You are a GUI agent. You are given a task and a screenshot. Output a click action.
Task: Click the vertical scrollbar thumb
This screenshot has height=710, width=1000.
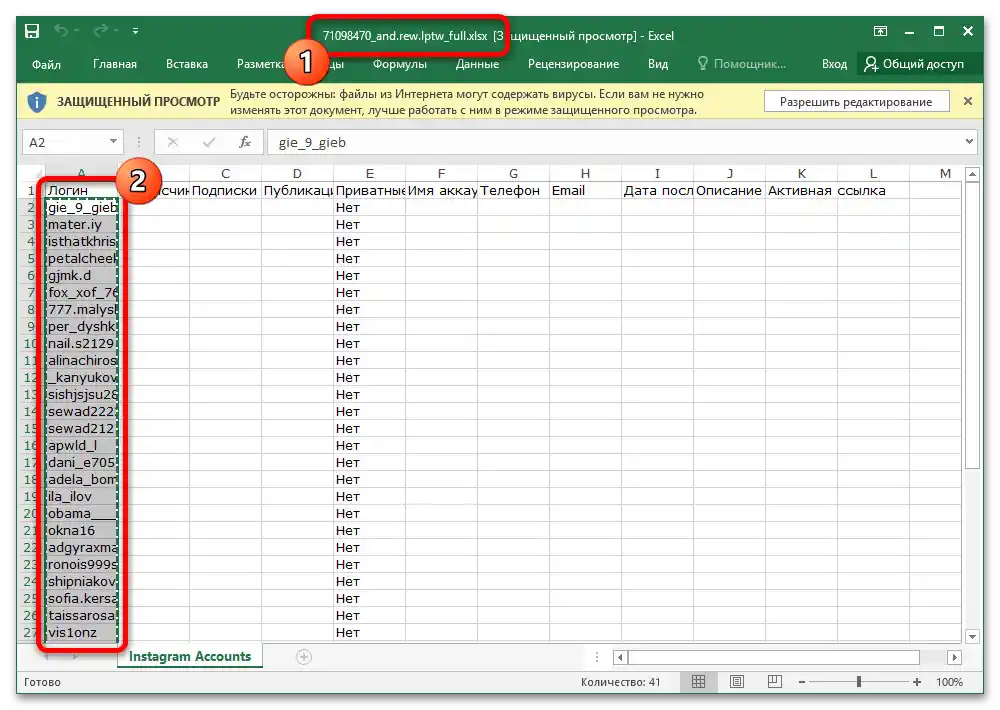(x=972, y=325)
